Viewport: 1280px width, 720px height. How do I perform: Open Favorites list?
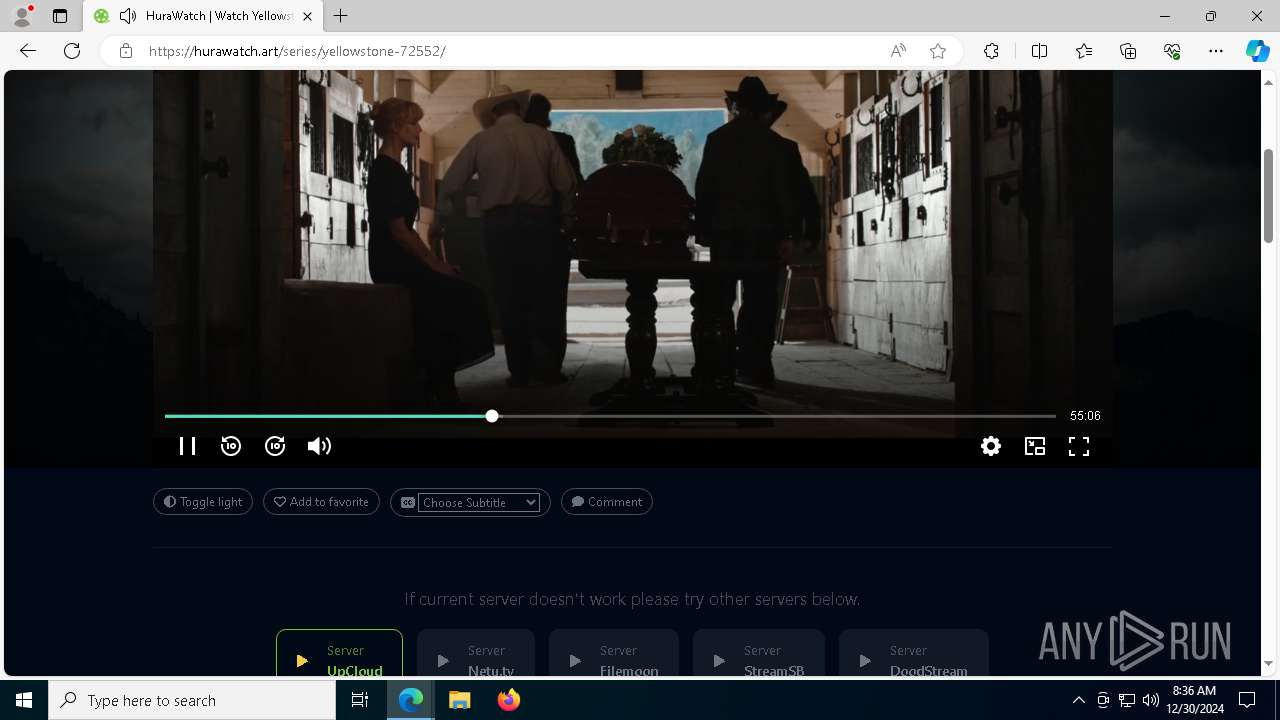pos(1084,51)
